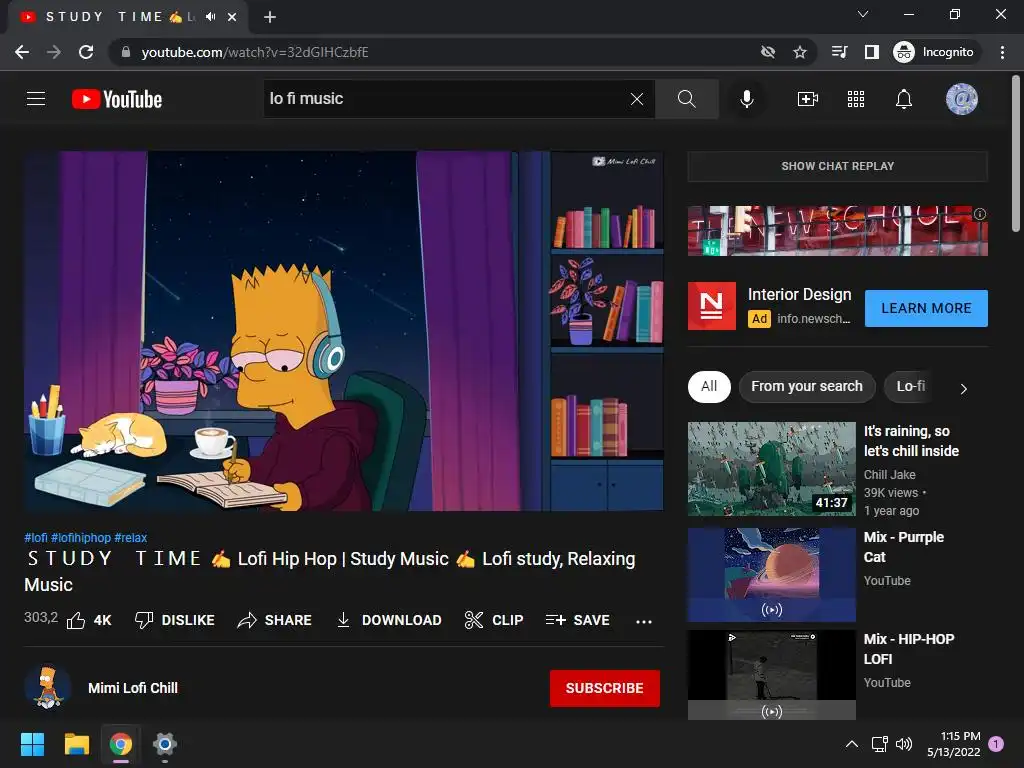Open the three-dot more actions menu
1024x768 pixels.
[x=644, y=621]
